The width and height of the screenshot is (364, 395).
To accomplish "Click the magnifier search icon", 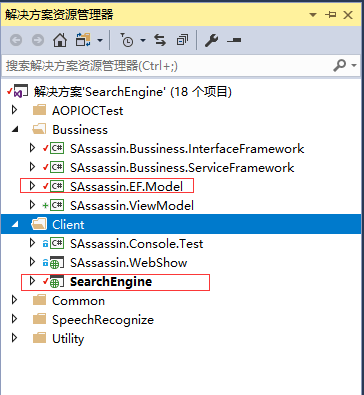I will click(x=339, y=65).
